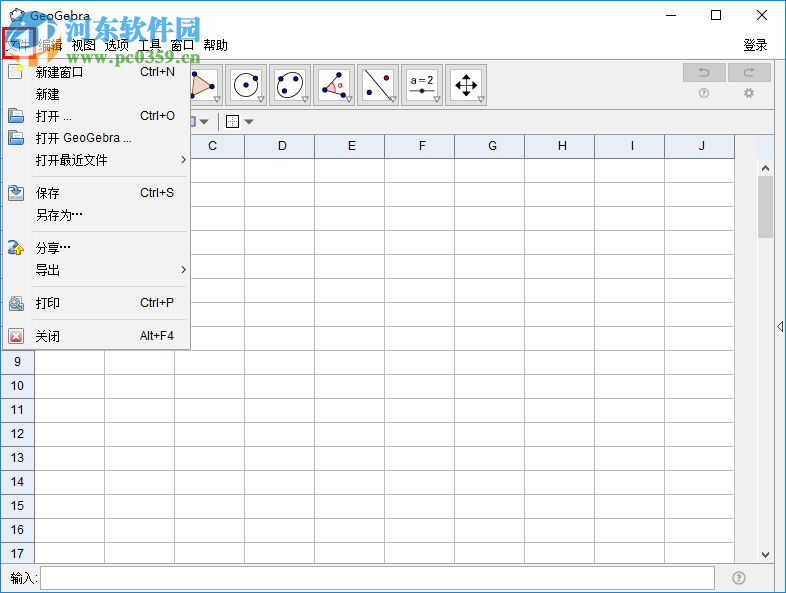The height and width of the screenshot is (593, 786).
Task: Click the cell borders style icon
Action: 233,121
